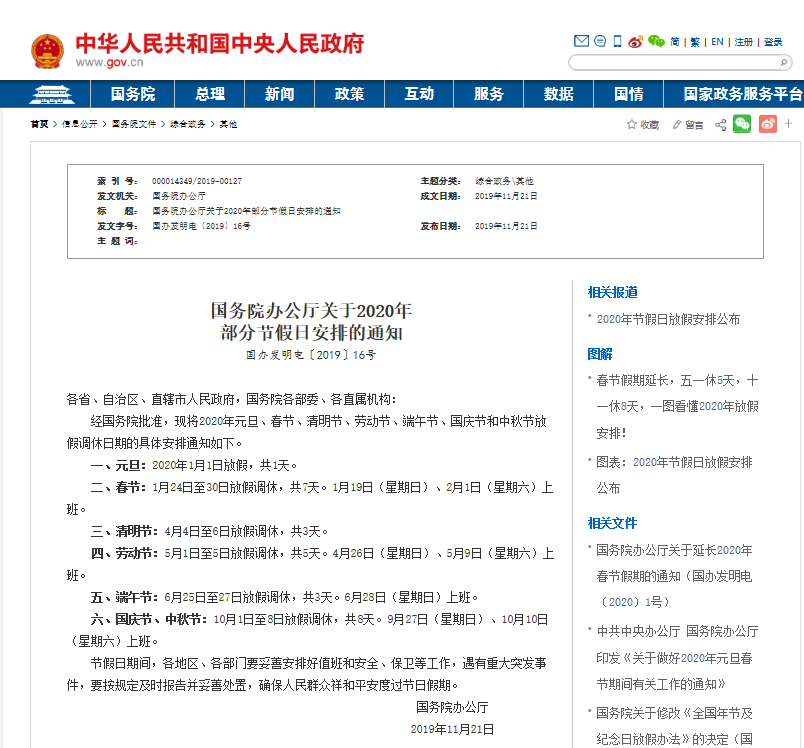Viewport: 804px width, 748px height.
Task: Click the Weibo icon in the header
Action: tap(635, 41)
